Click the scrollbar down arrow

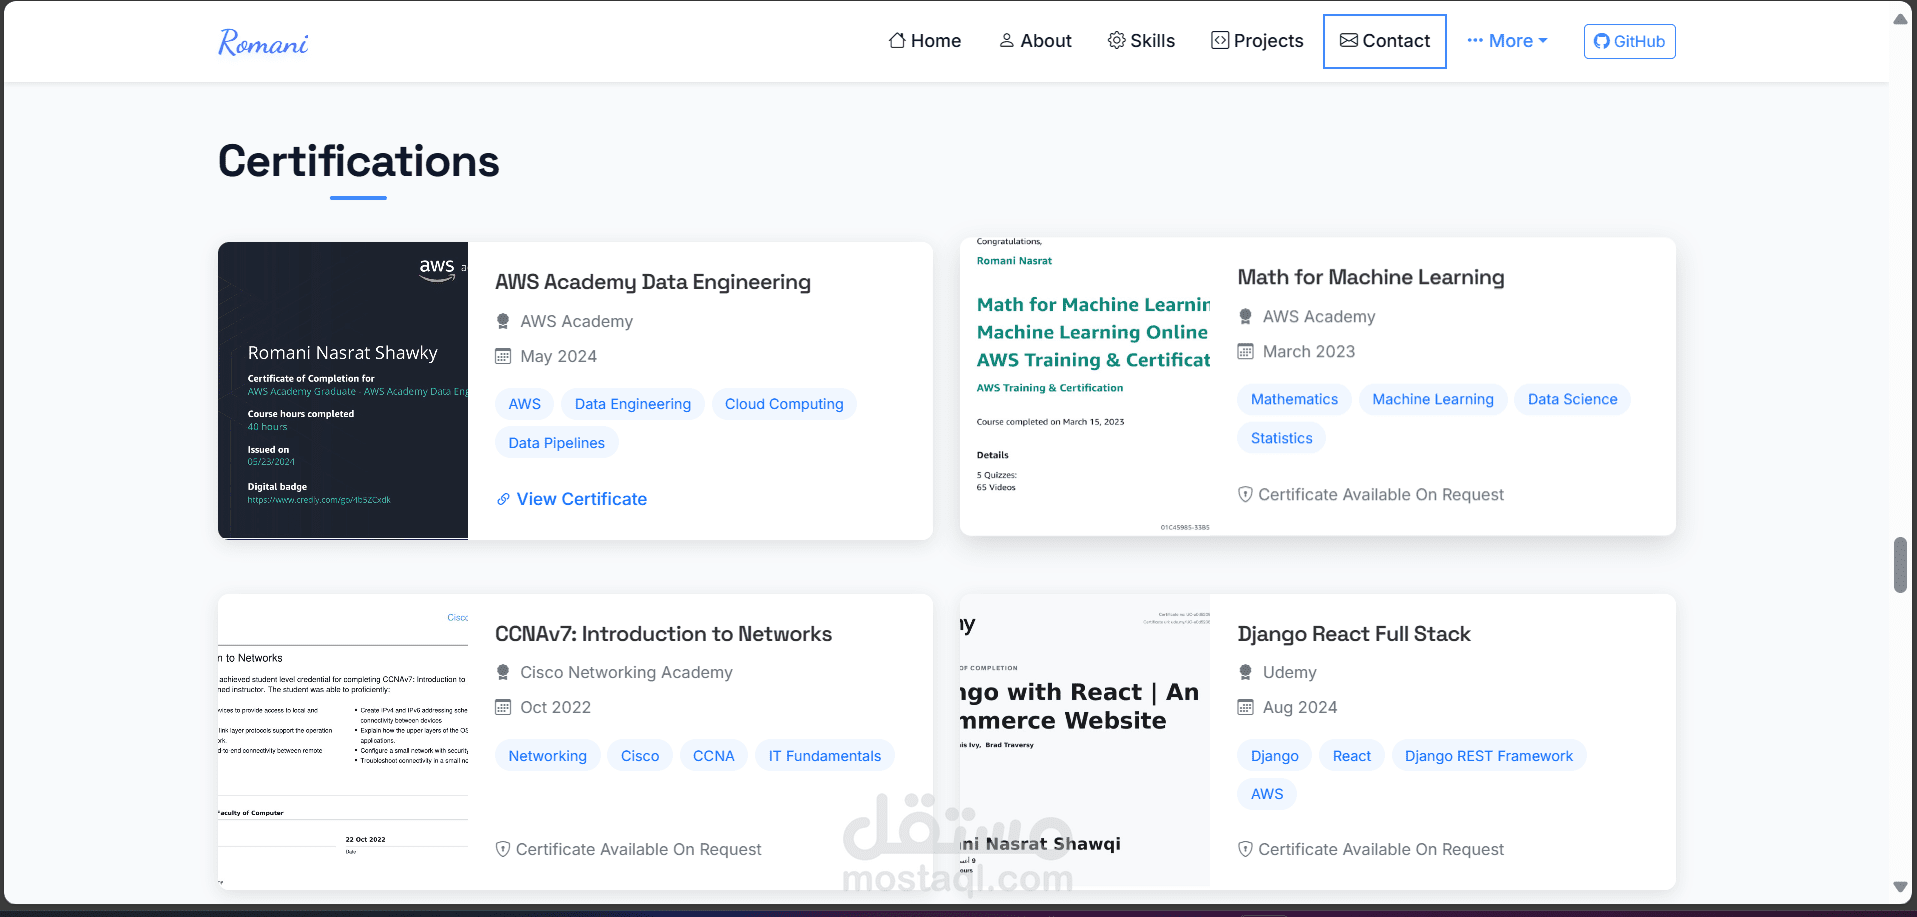[x=1900, y=887]
